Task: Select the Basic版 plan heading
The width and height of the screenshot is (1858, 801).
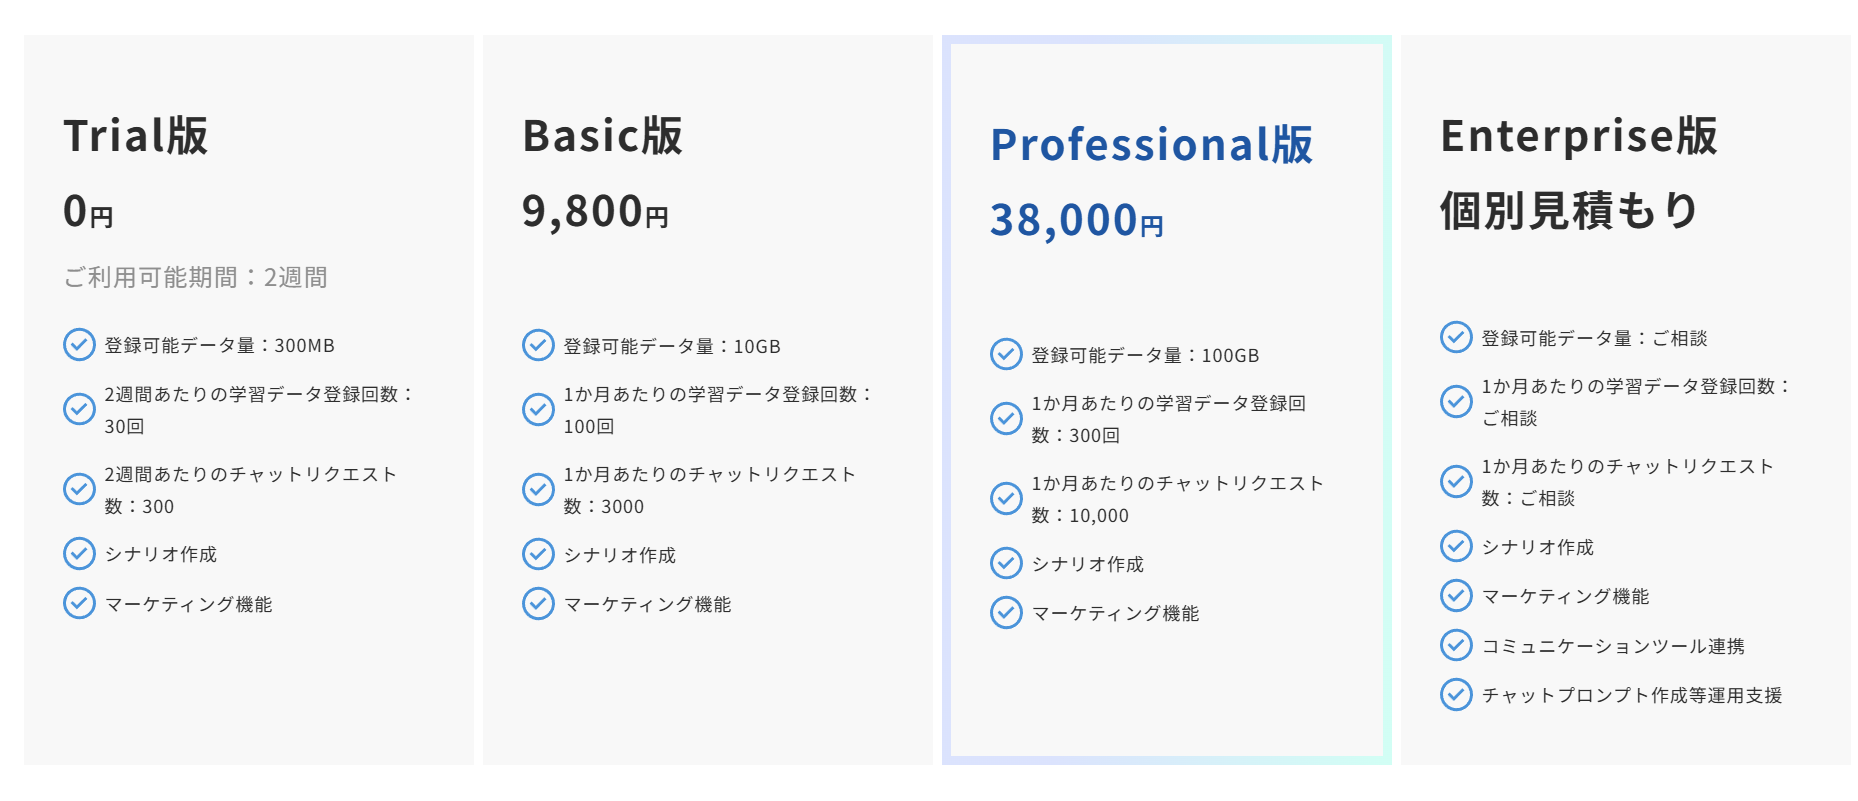Action: pyautogui.click(x=602, y=136)
